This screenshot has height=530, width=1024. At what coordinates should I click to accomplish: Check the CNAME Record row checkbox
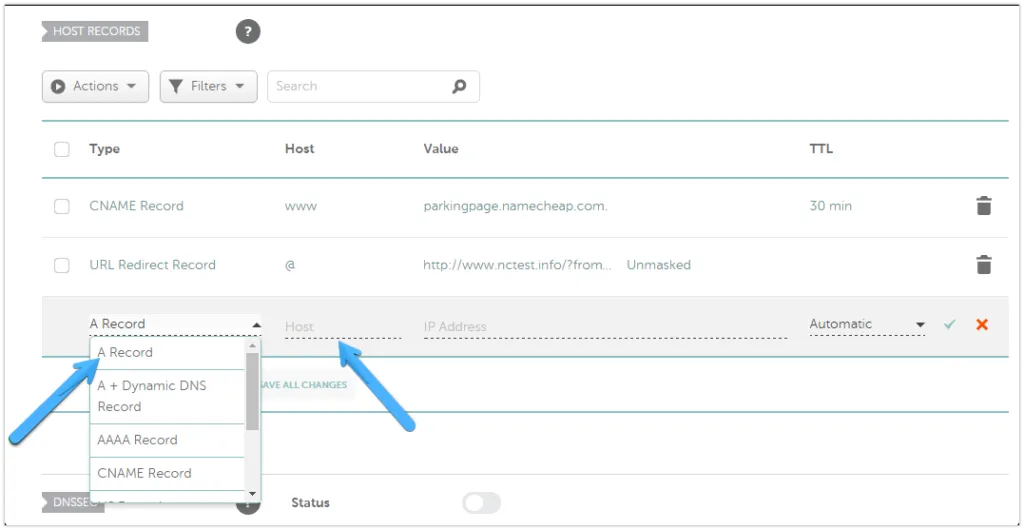tap(62, 206)
